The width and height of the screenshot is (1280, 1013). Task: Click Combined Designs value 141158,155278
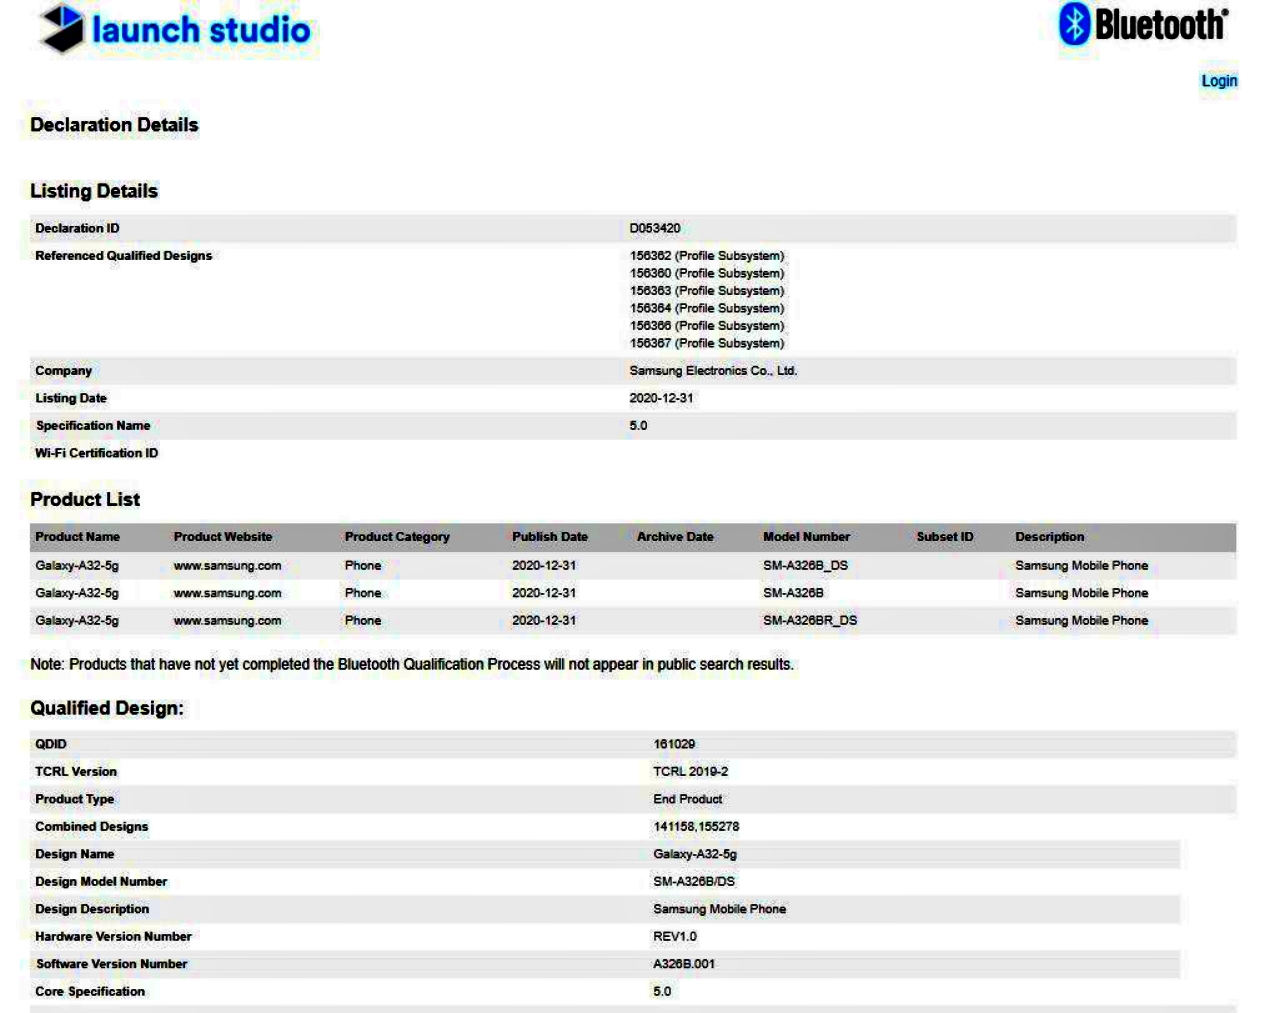pyautogui.click(x=696, y=827)
